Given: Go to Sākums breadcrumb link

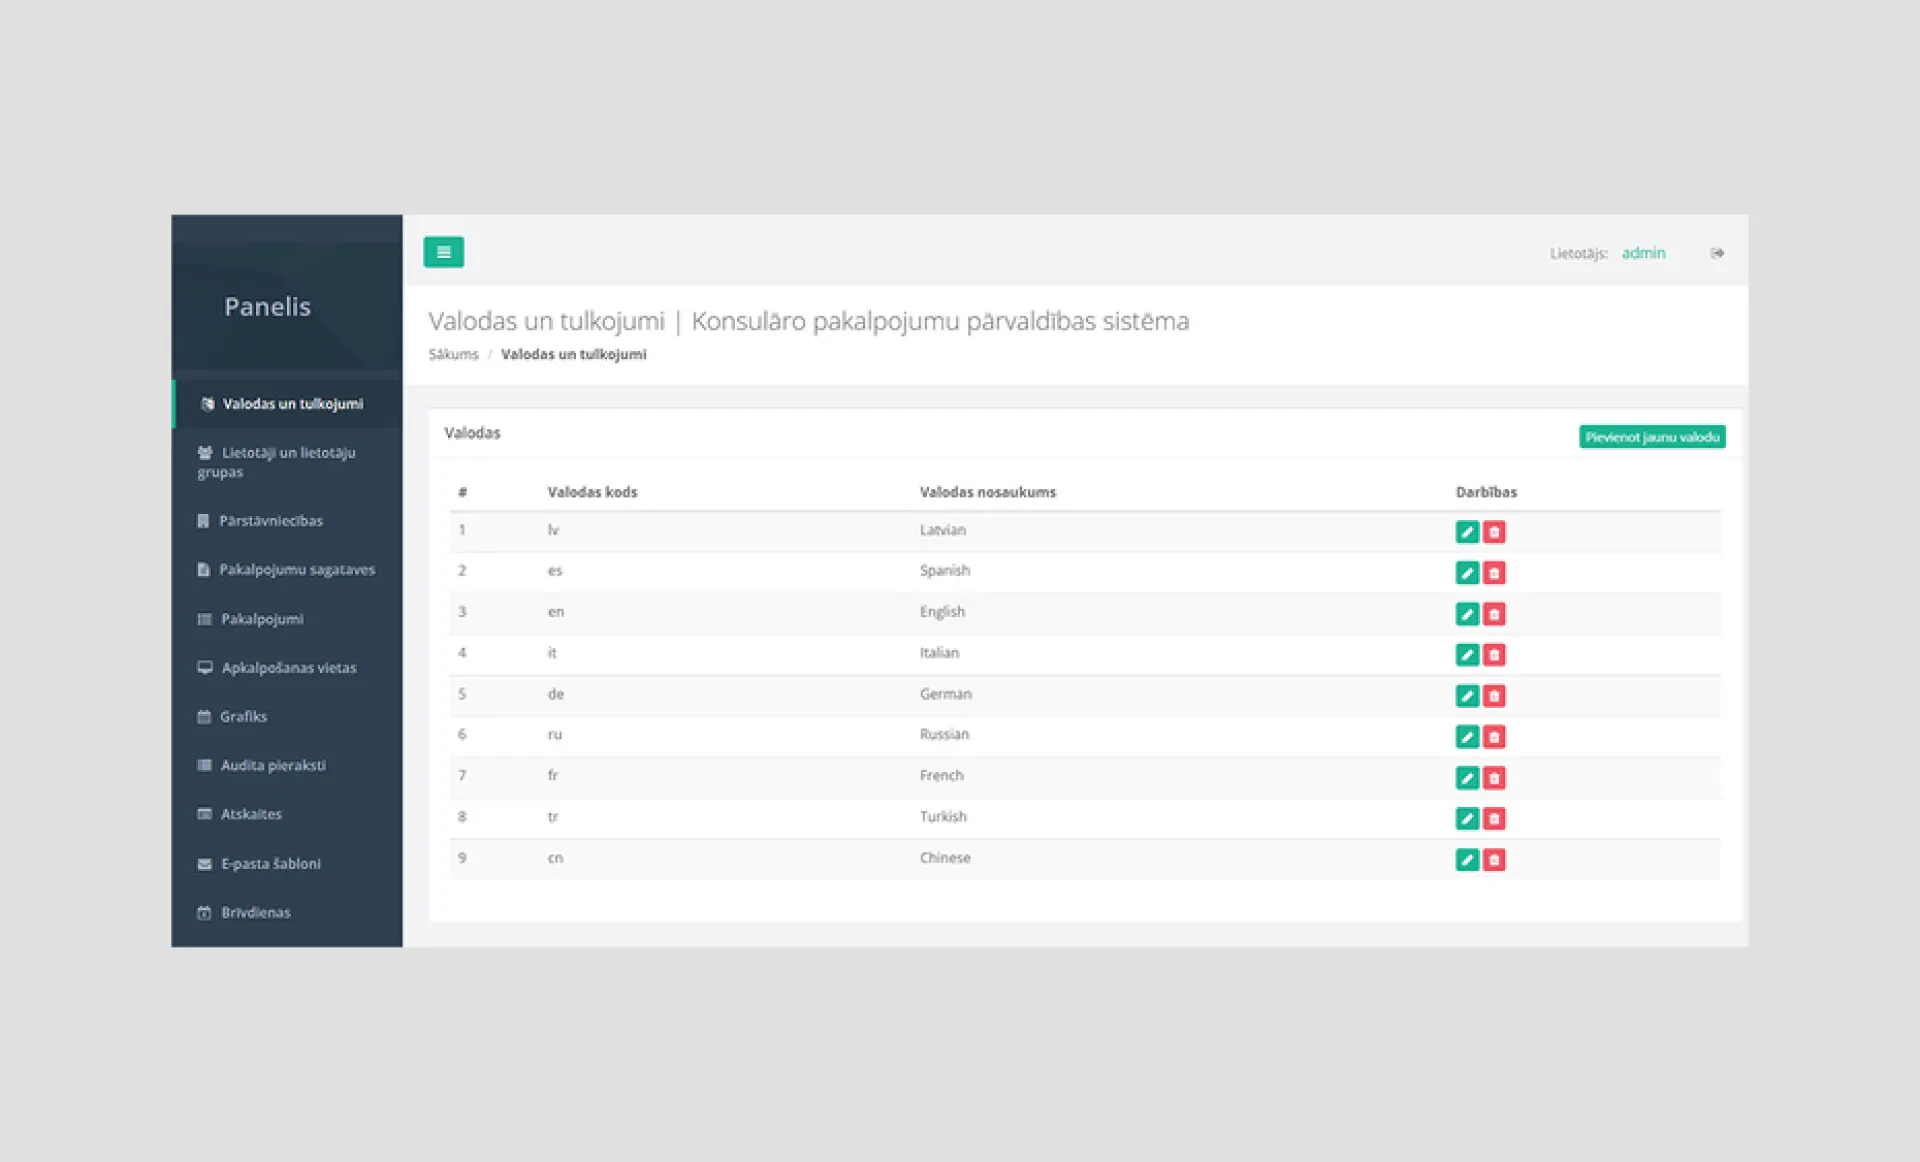Looking at the screenshot, I should 453,354.
